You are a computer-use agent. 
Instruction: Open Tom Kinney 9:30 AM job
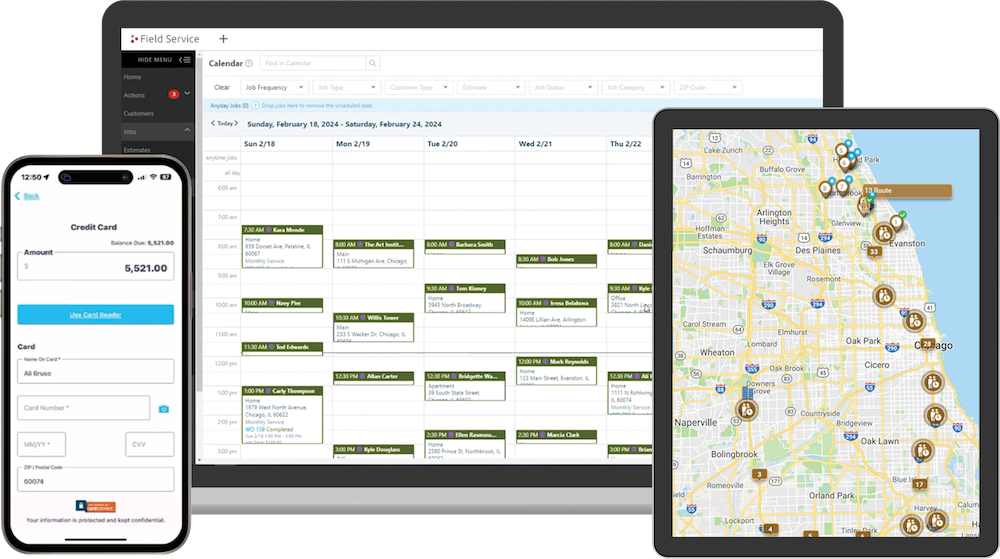pos(466,298)
